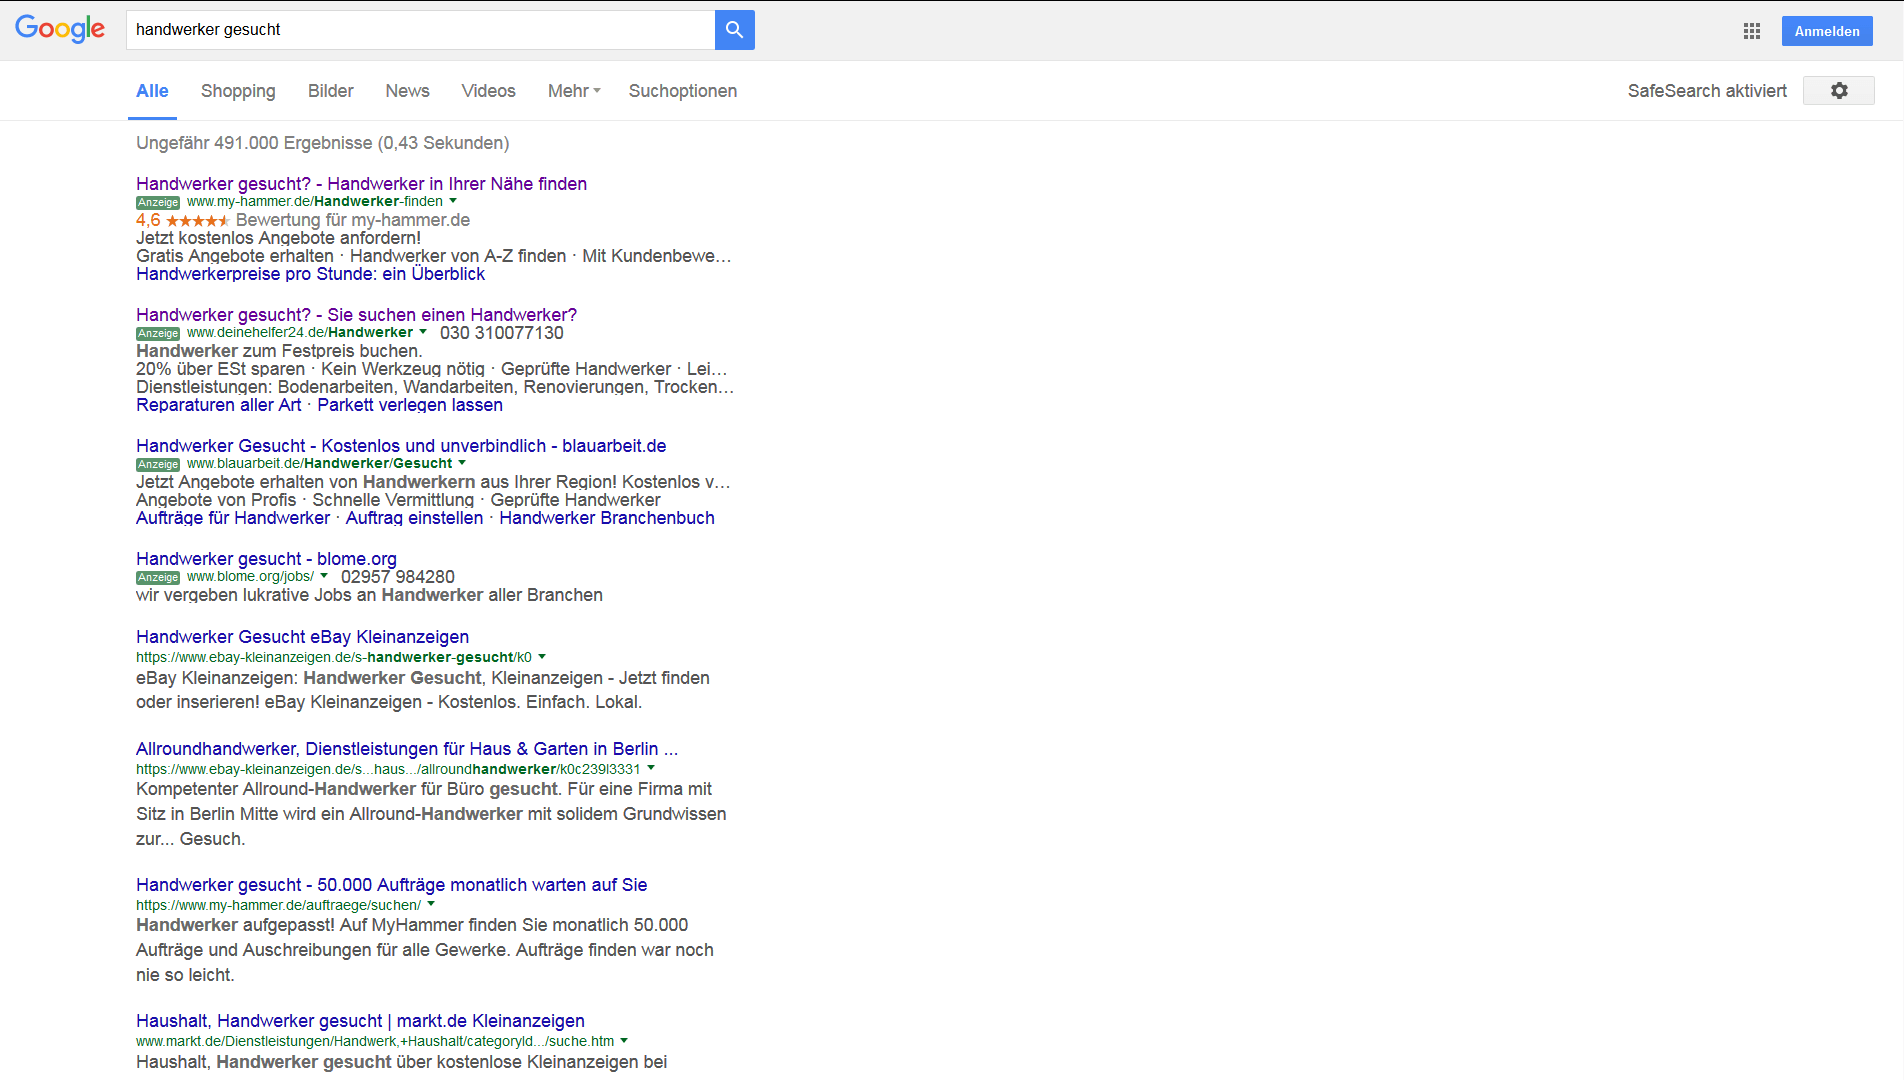1904x1080 pixels.
Task: Select the Alle tab
Action: pos(152,91)
